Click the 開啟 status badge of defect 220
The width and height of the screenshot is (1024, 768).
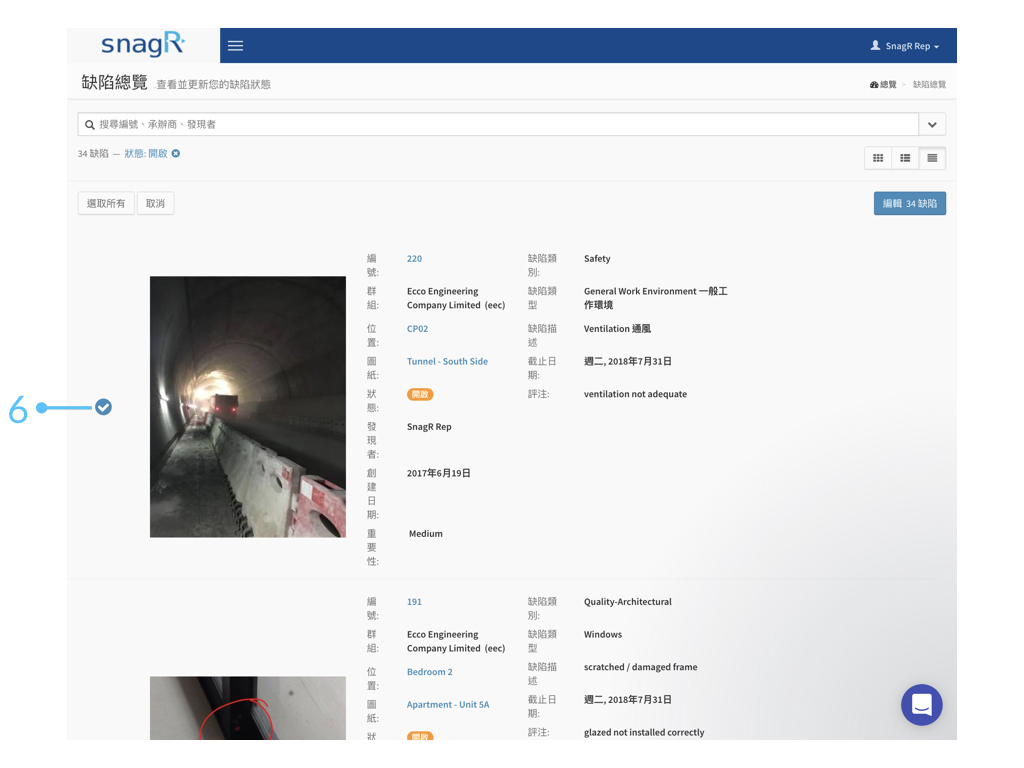point(420,394)
